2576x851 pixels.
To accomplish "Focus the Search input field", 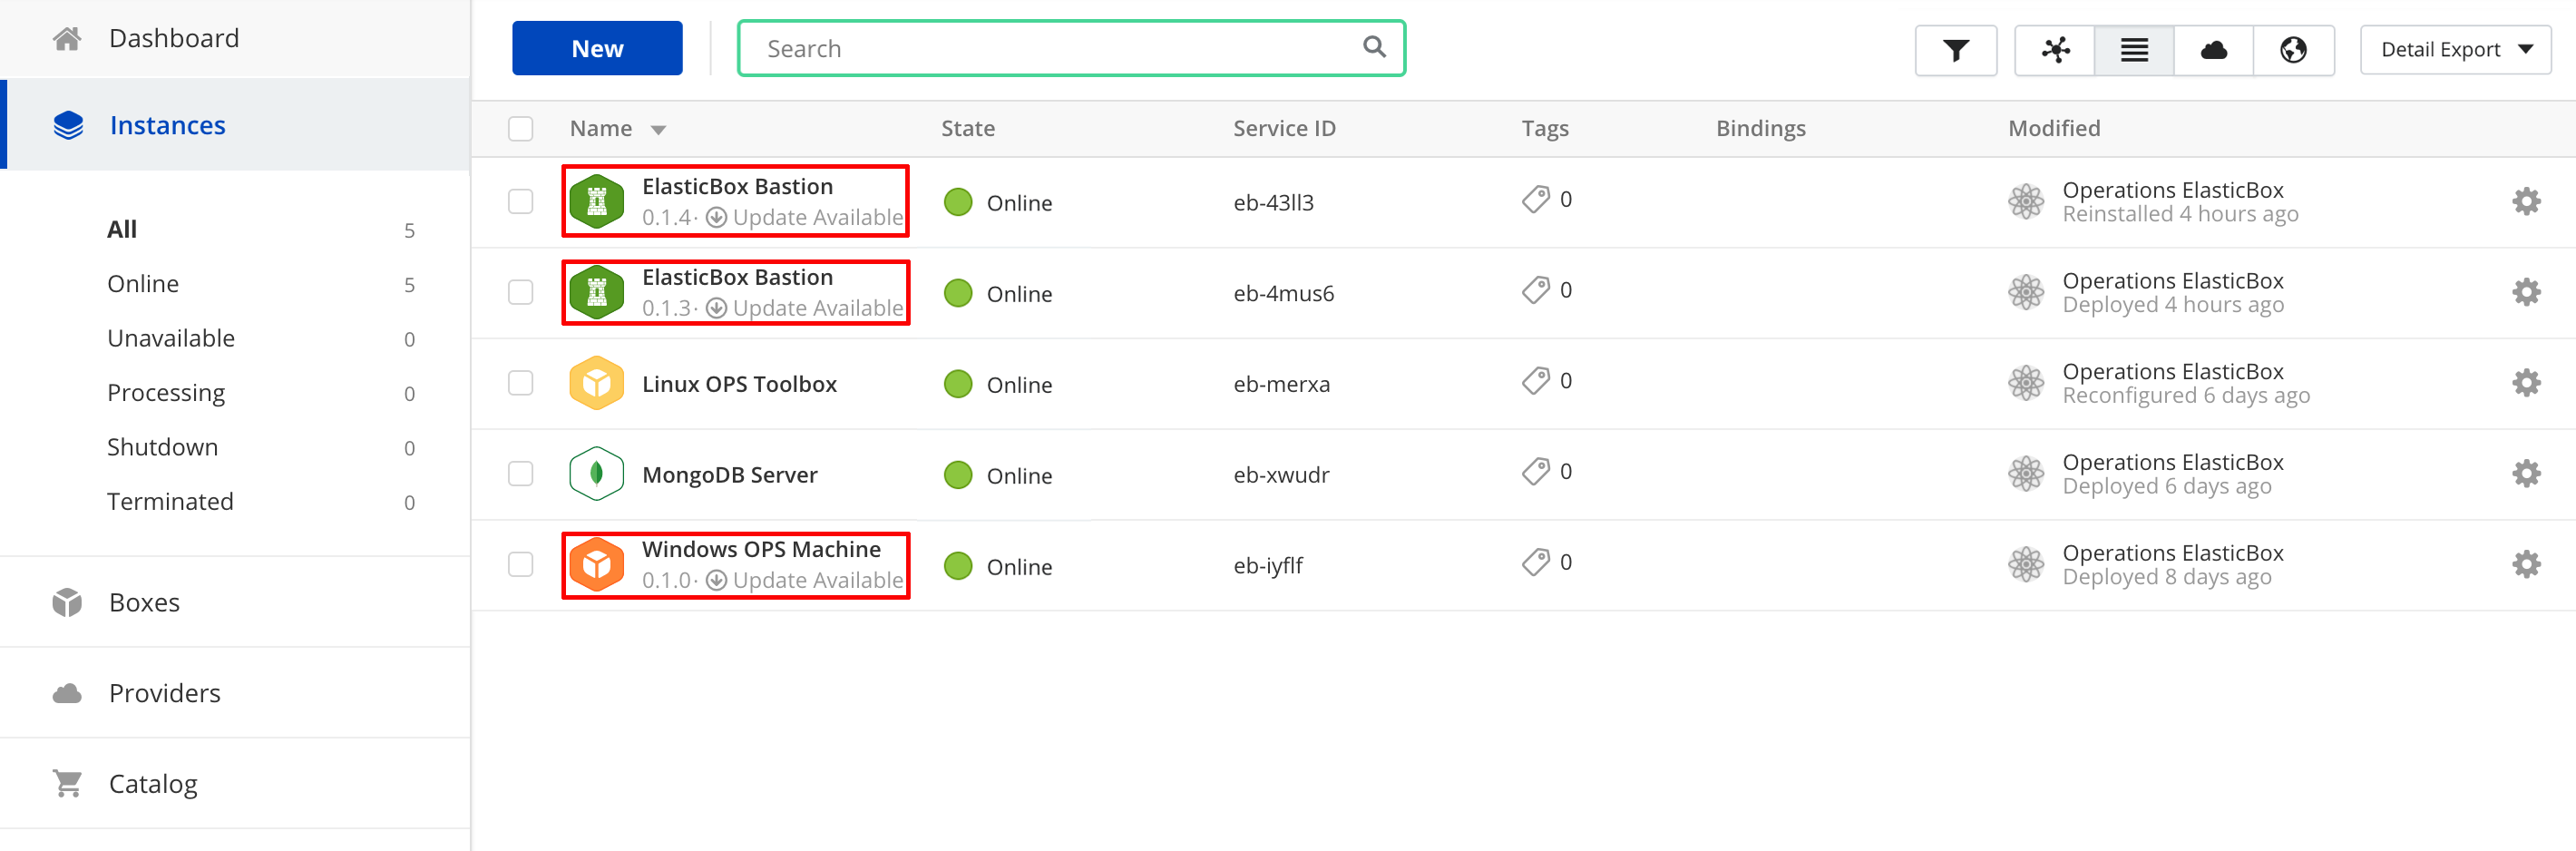I will pos(1071,48).
